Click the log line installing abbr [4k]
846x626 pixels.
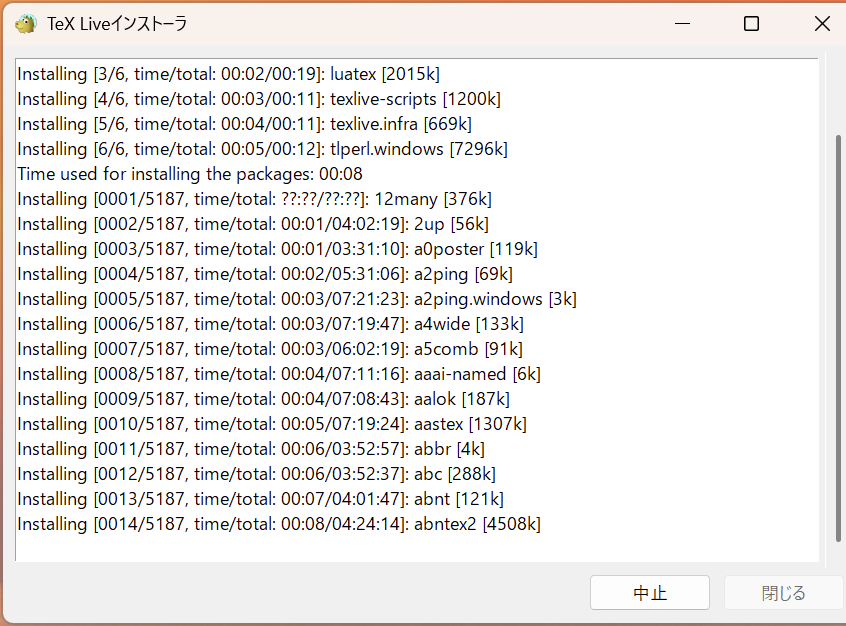point(251,449)
